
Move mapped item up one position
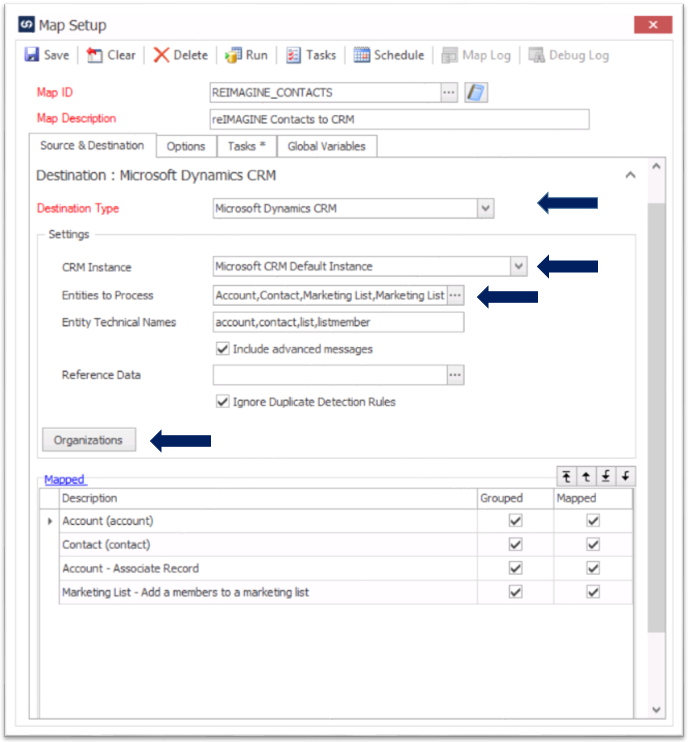[x=586, y=477]
